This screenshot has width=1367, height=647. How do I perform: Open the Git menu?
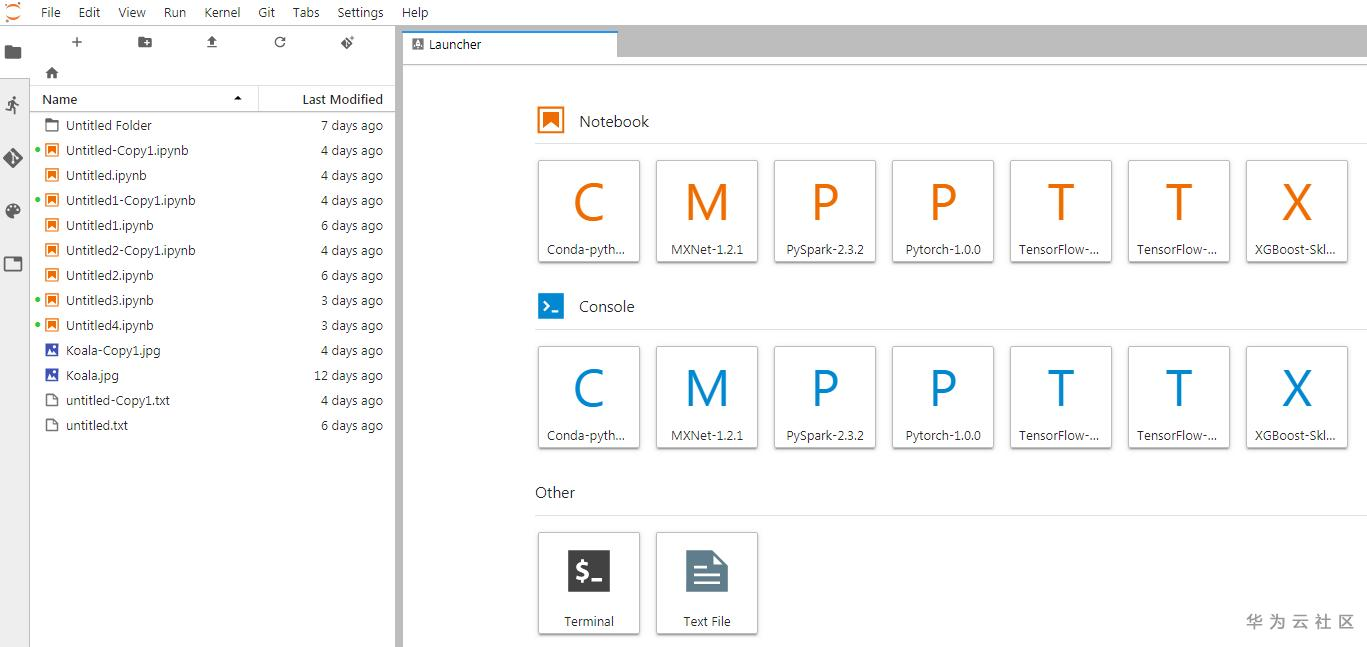267,12
